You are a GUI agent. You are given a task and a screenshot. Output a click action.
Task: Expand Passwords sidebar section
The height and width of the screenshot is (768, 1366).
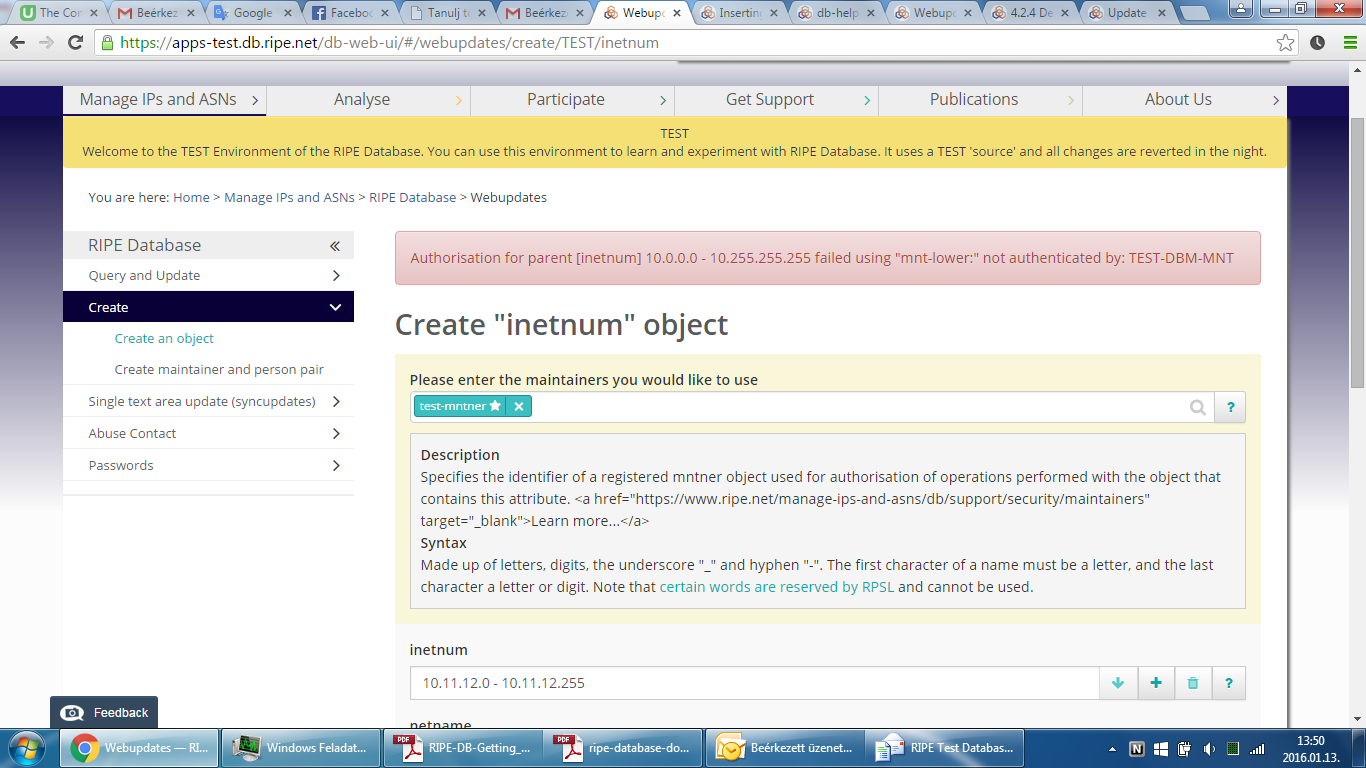[208, 465]
